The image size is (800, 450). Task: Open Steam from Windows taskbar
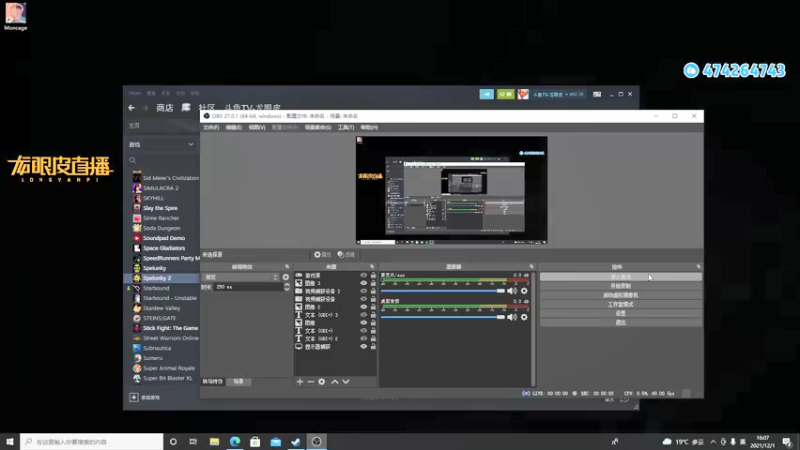296,441
